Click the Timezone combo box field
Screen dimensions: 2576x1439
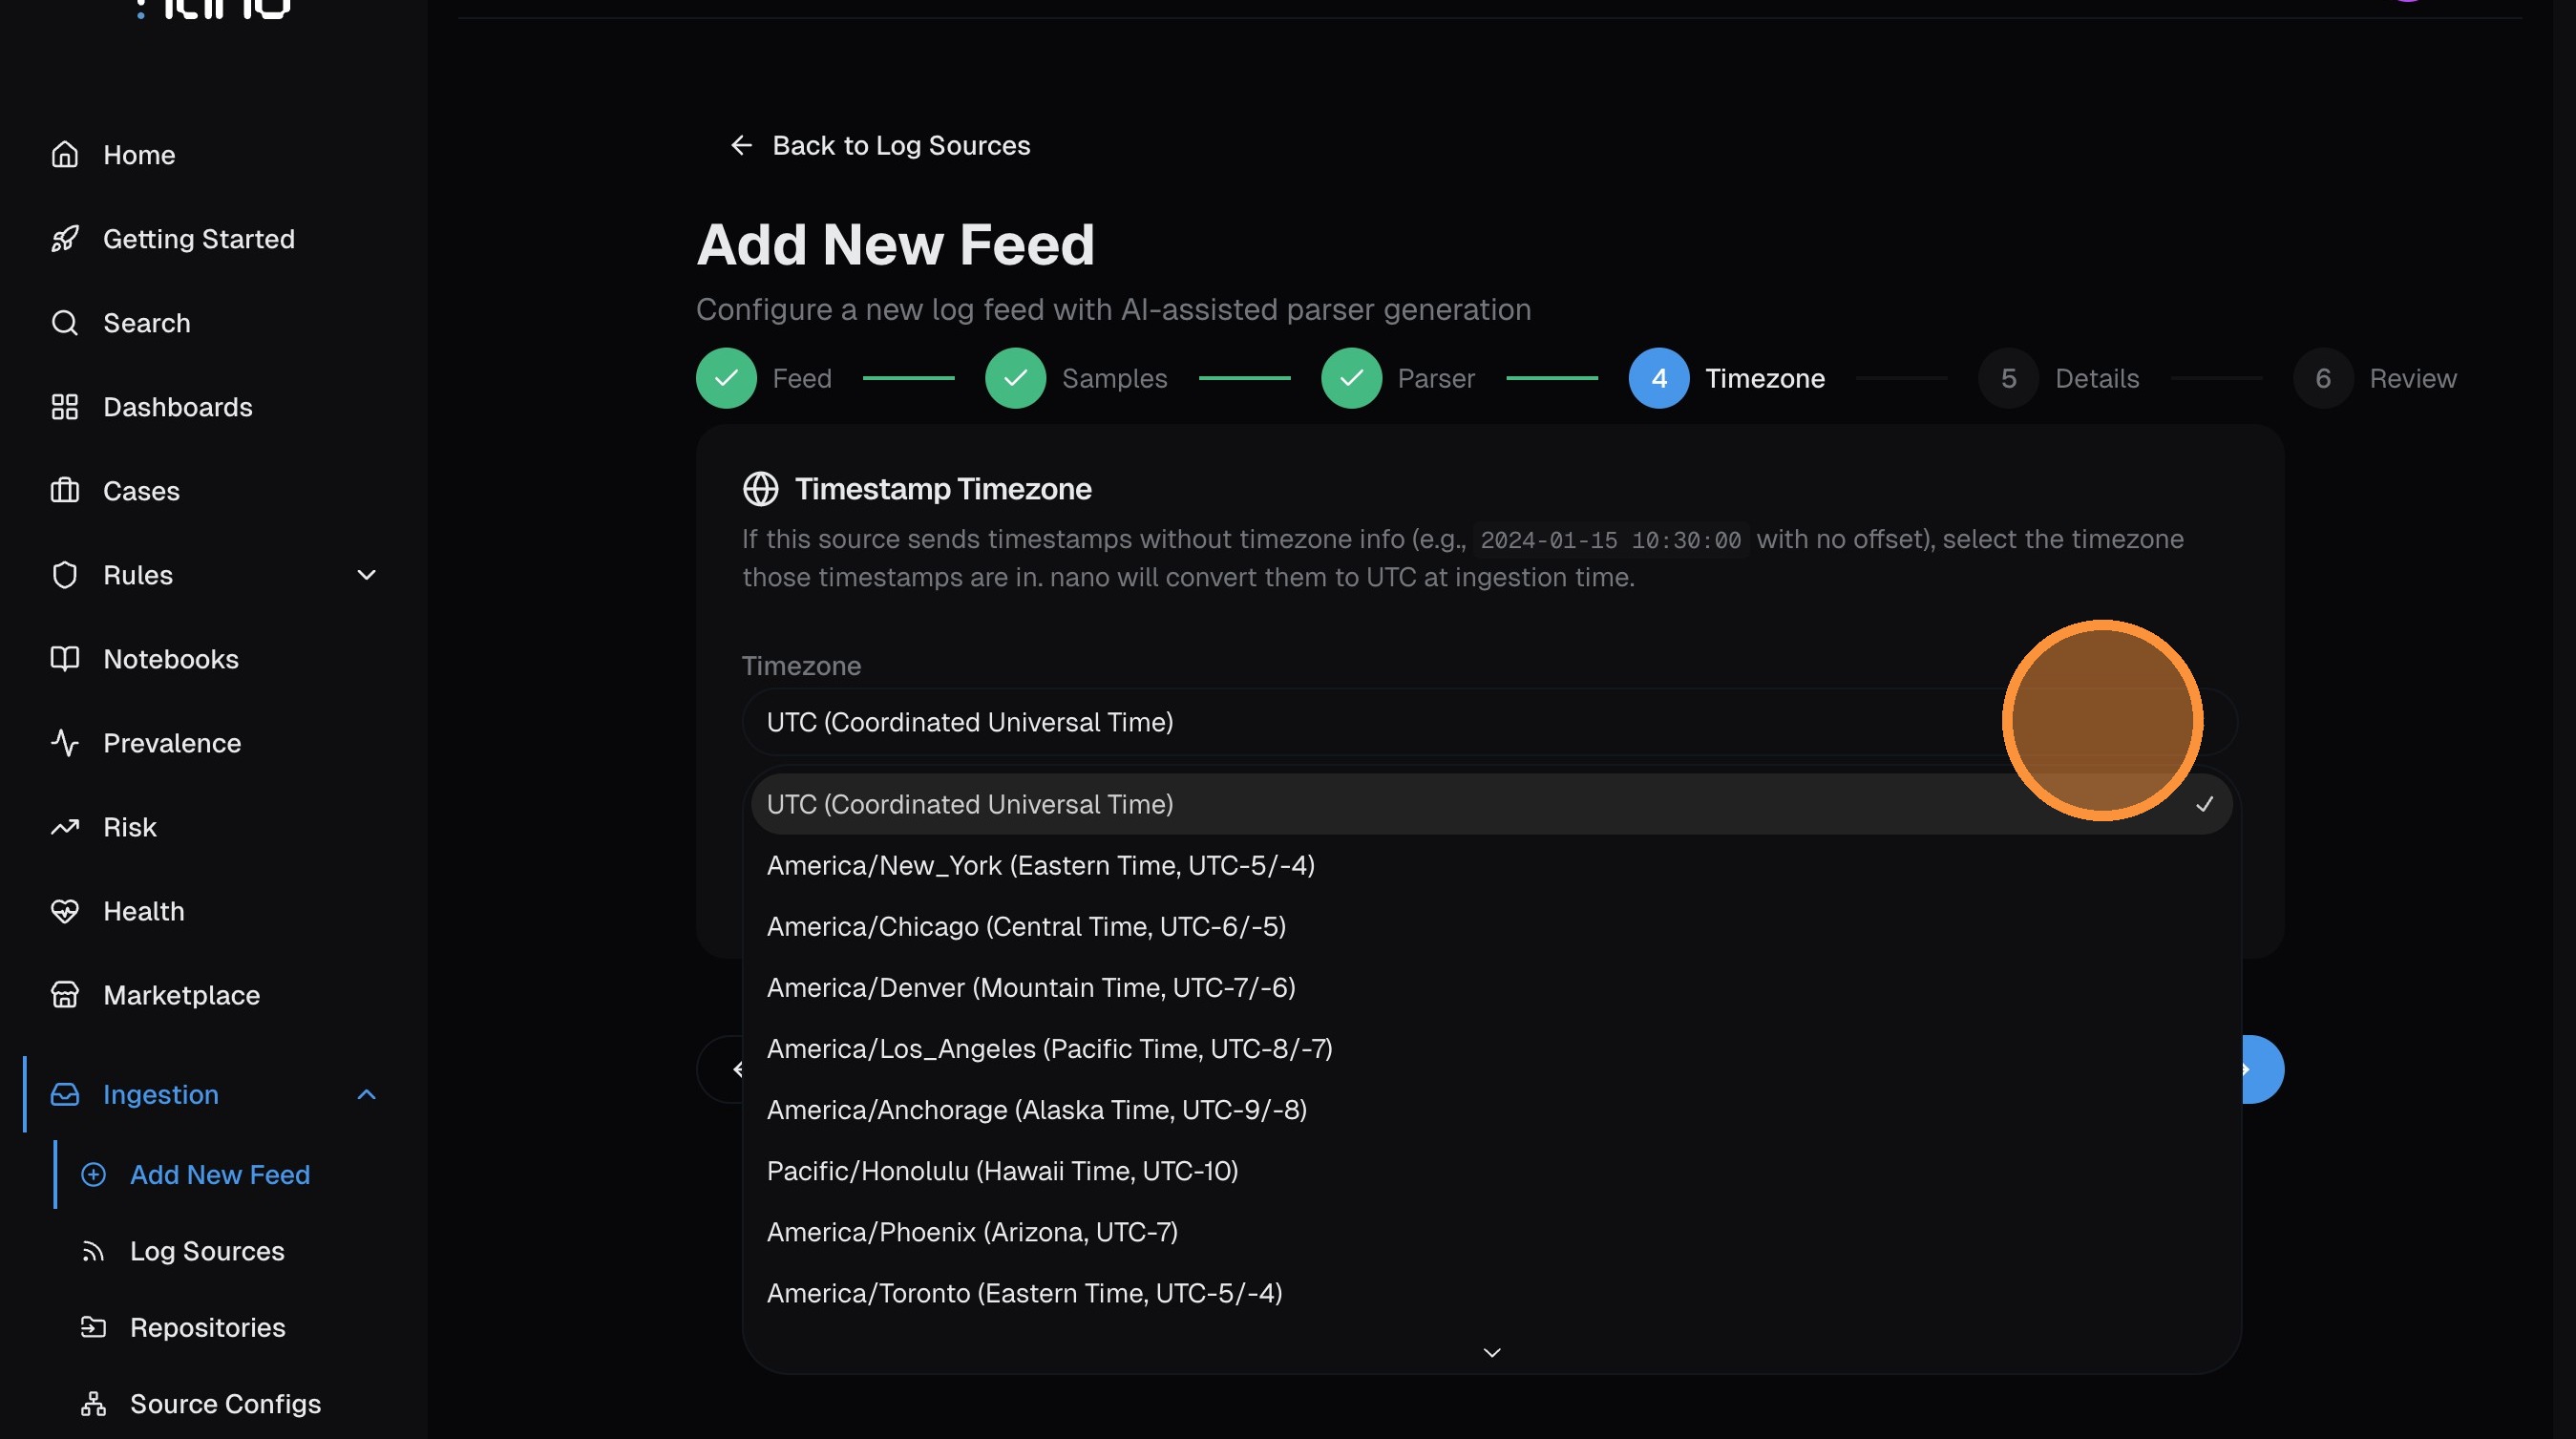(x=1380, y=722)
